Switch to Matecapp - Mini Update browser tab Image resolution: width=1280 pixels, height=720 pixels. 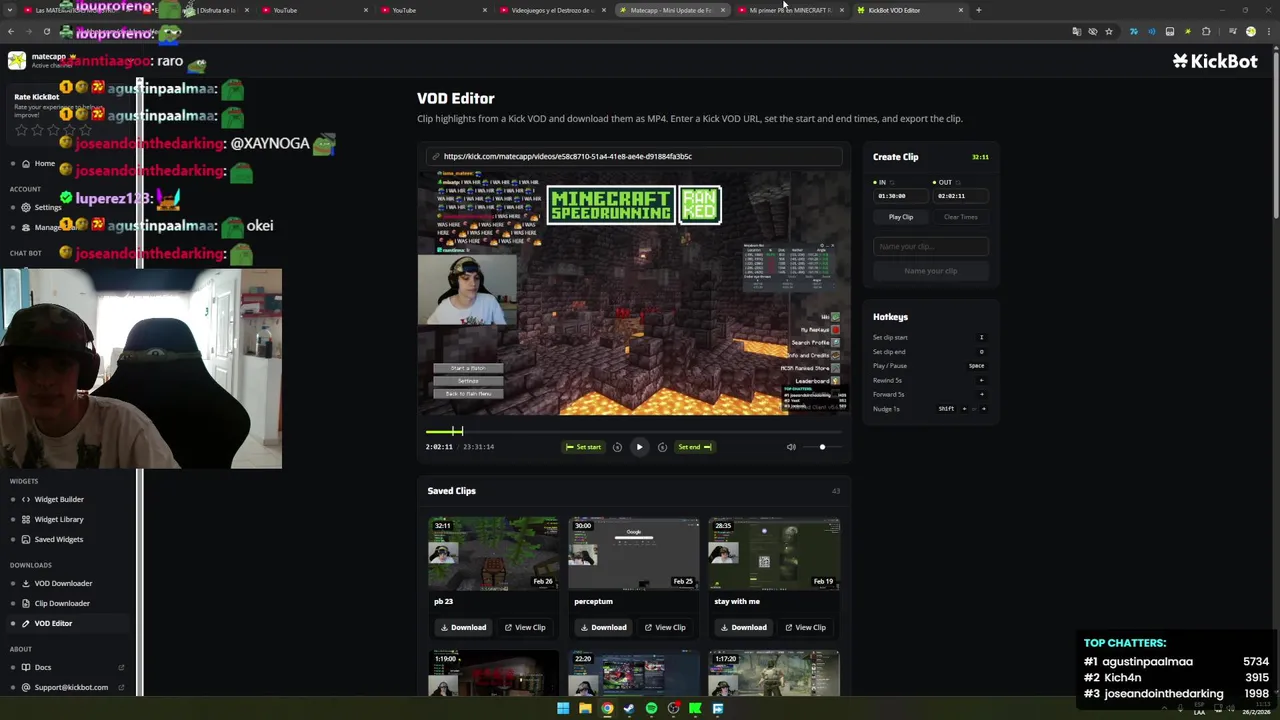(x=671, y=10)
